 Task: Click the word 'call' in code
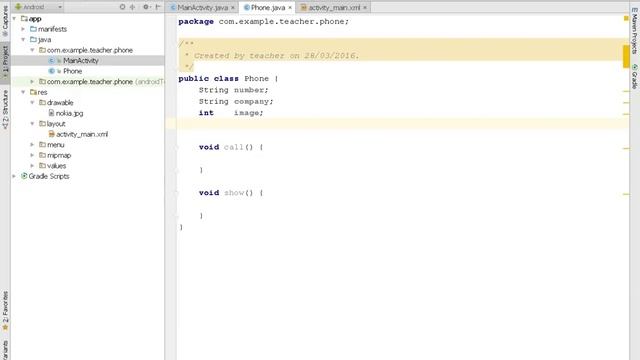233,147
